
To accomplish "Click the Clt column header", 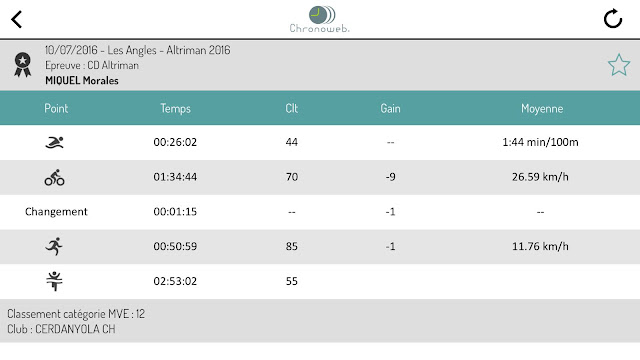I will (291, 108).
